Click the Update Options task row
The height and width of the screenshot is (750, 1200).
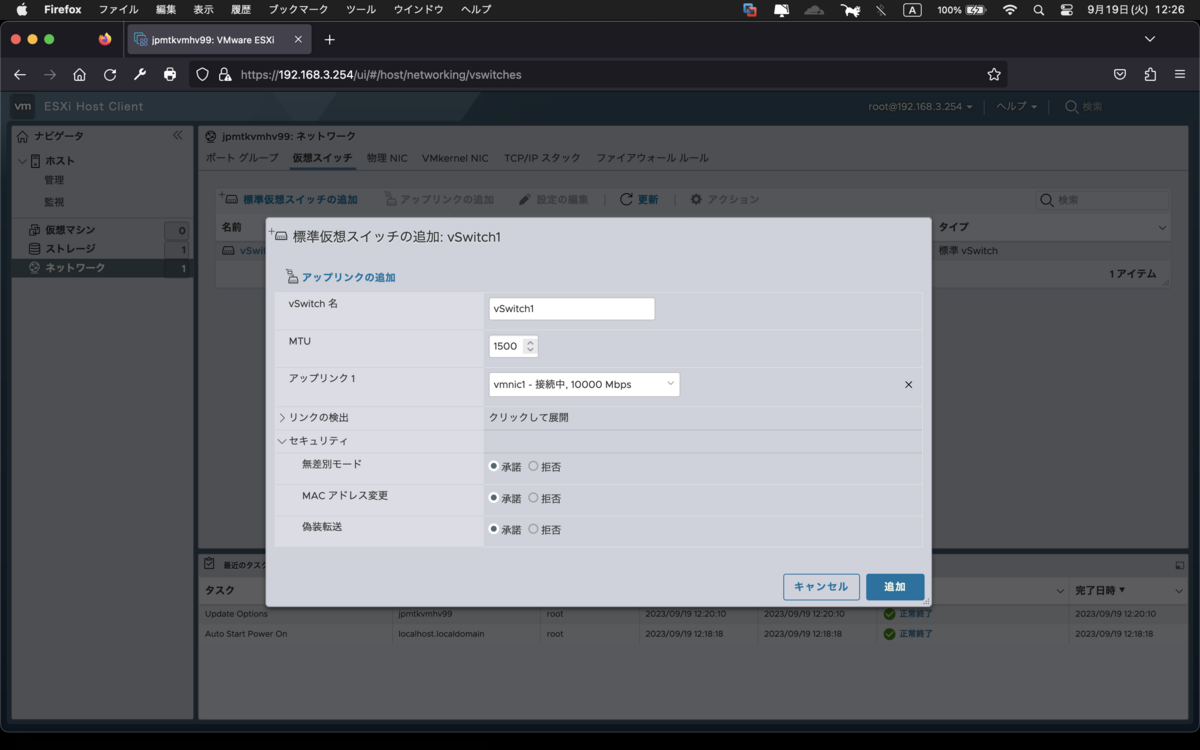[693, 614]
